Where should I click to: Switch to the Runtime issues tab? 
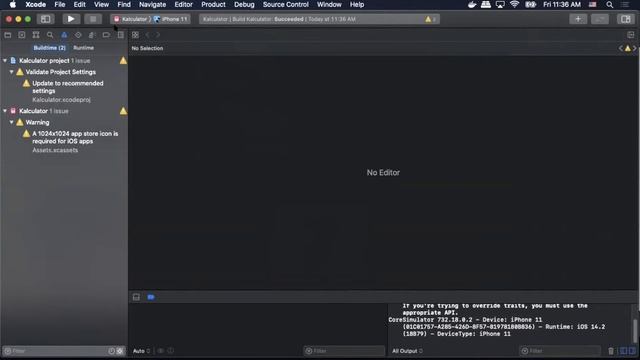point(84,48)
